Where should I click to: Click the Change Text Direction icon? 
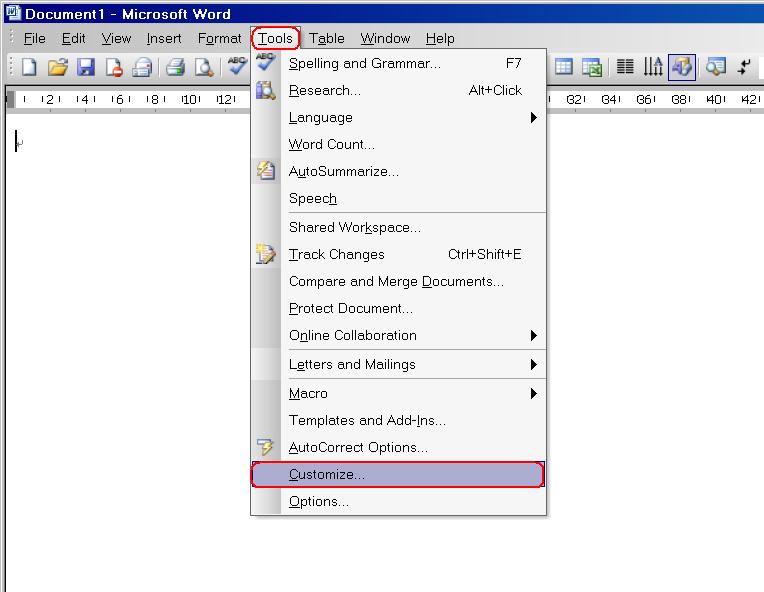point(653,67)
